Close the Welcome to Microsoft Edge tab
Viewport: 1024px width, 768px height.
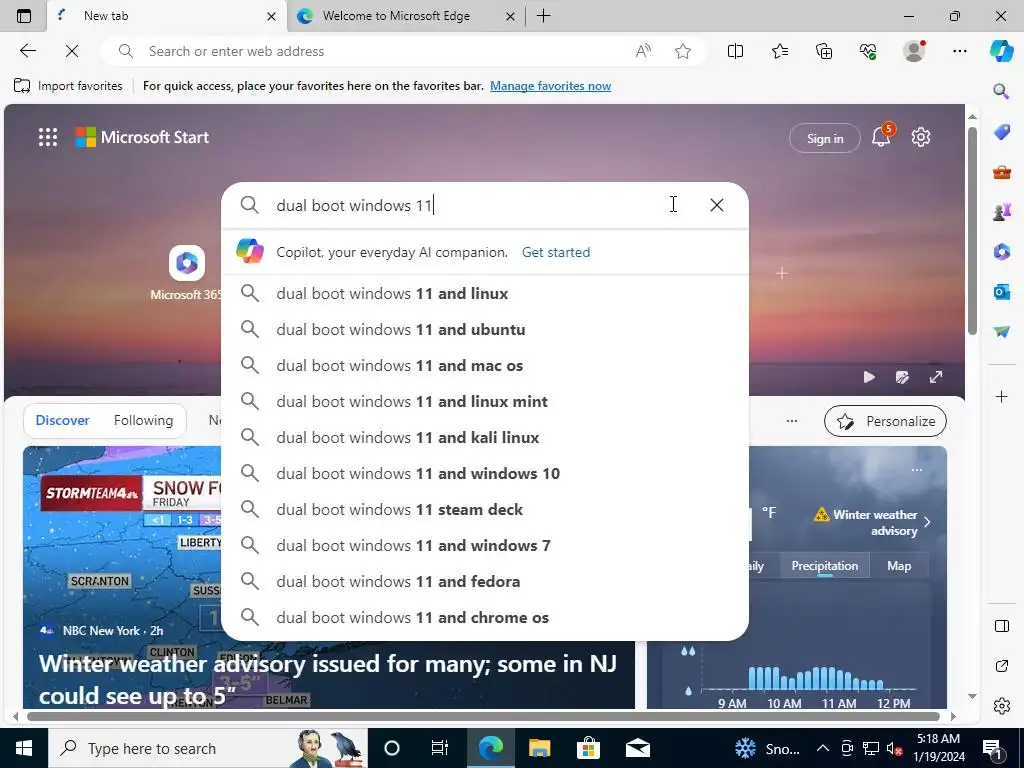(x=511, y=16)
